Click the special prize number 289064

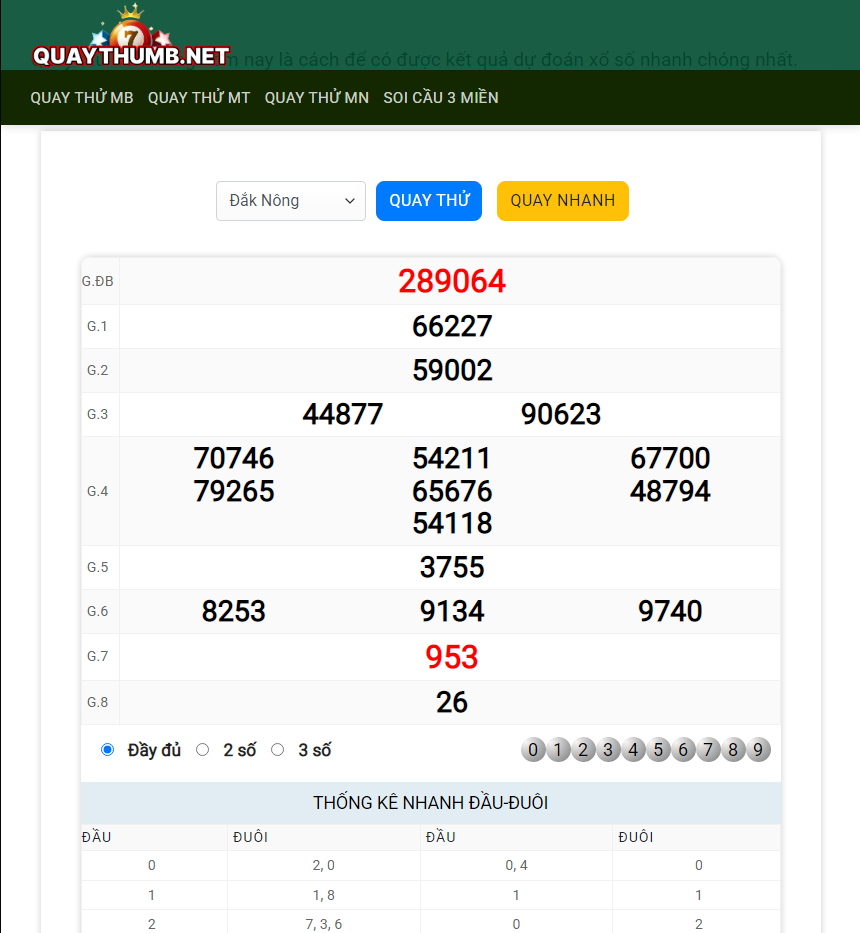click(452, 282)
